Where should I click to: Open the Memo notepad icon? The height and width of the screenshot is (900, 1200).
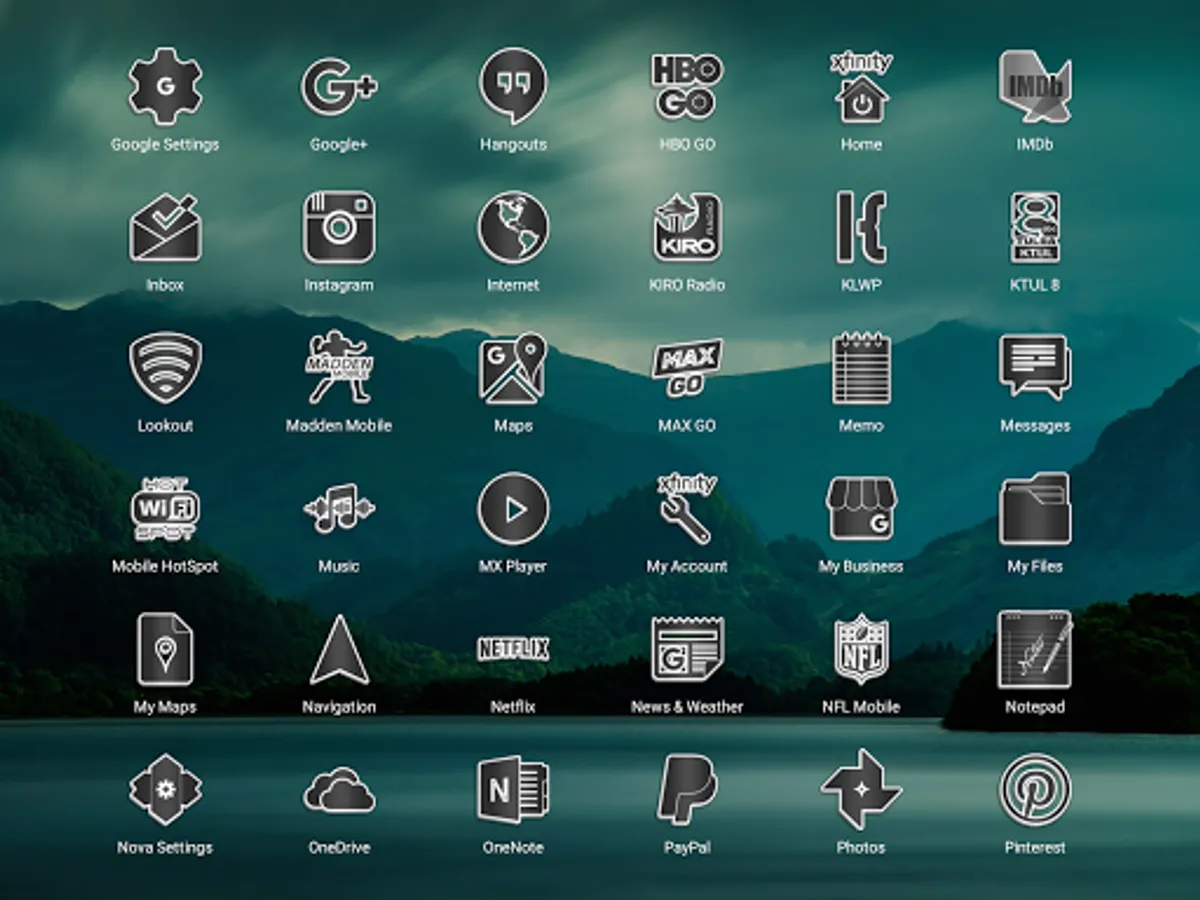click(x=861, y=368)
